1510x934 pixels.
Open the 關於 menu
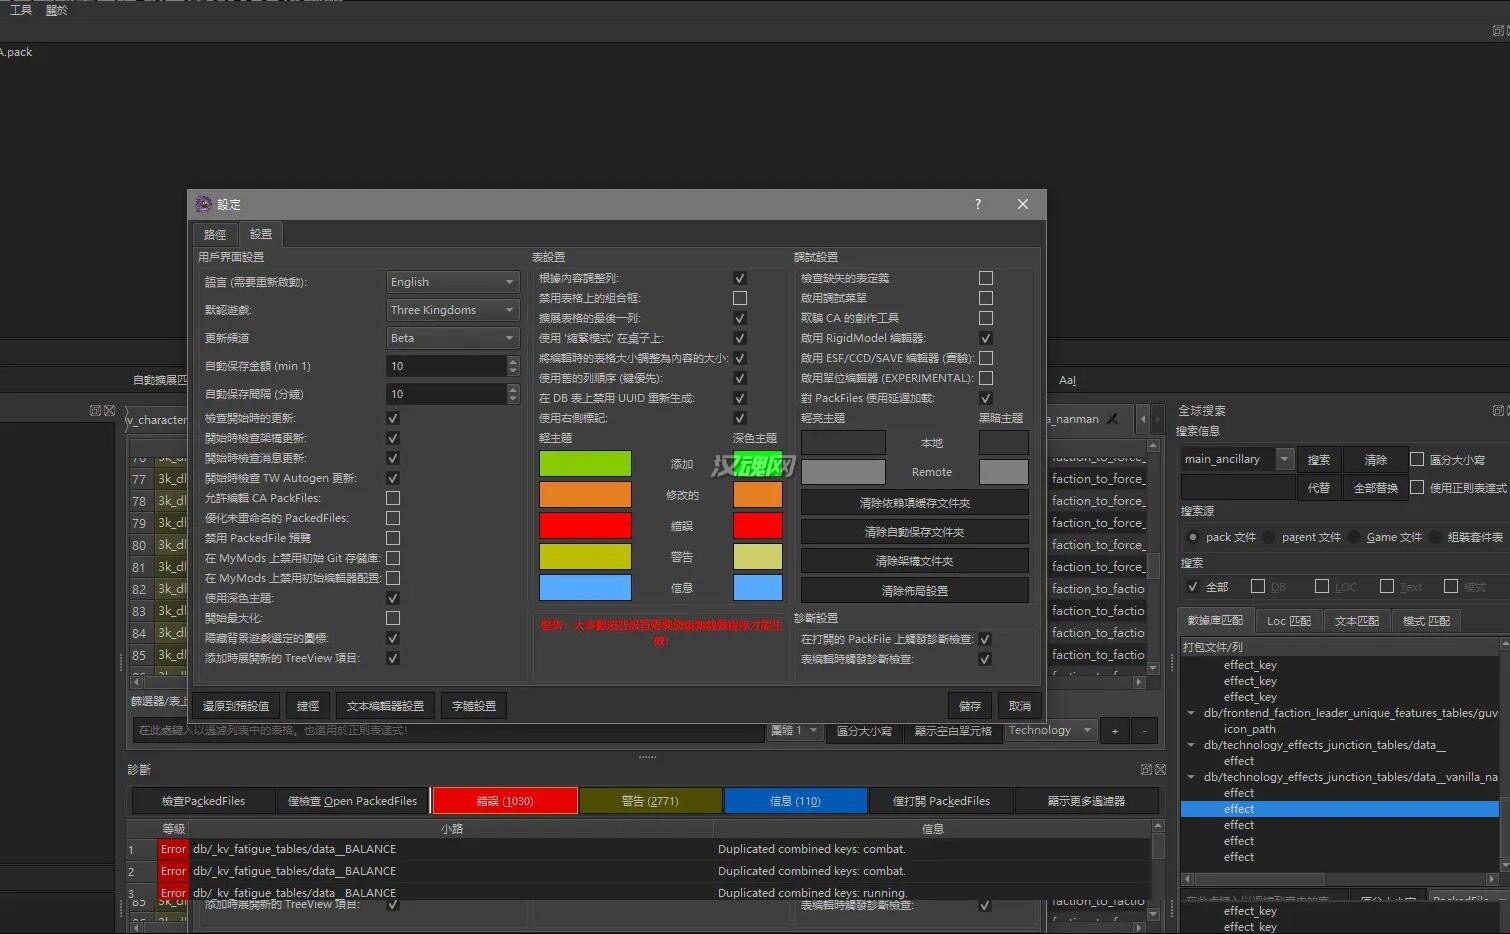pos(57,10)
